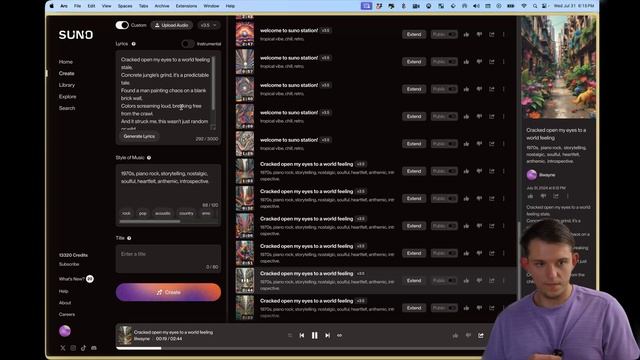The height and width of the screenshot is (360, 640).
Task: Open more options on 1:29 welcome to suno station
Action: click(x=504, y=144)
